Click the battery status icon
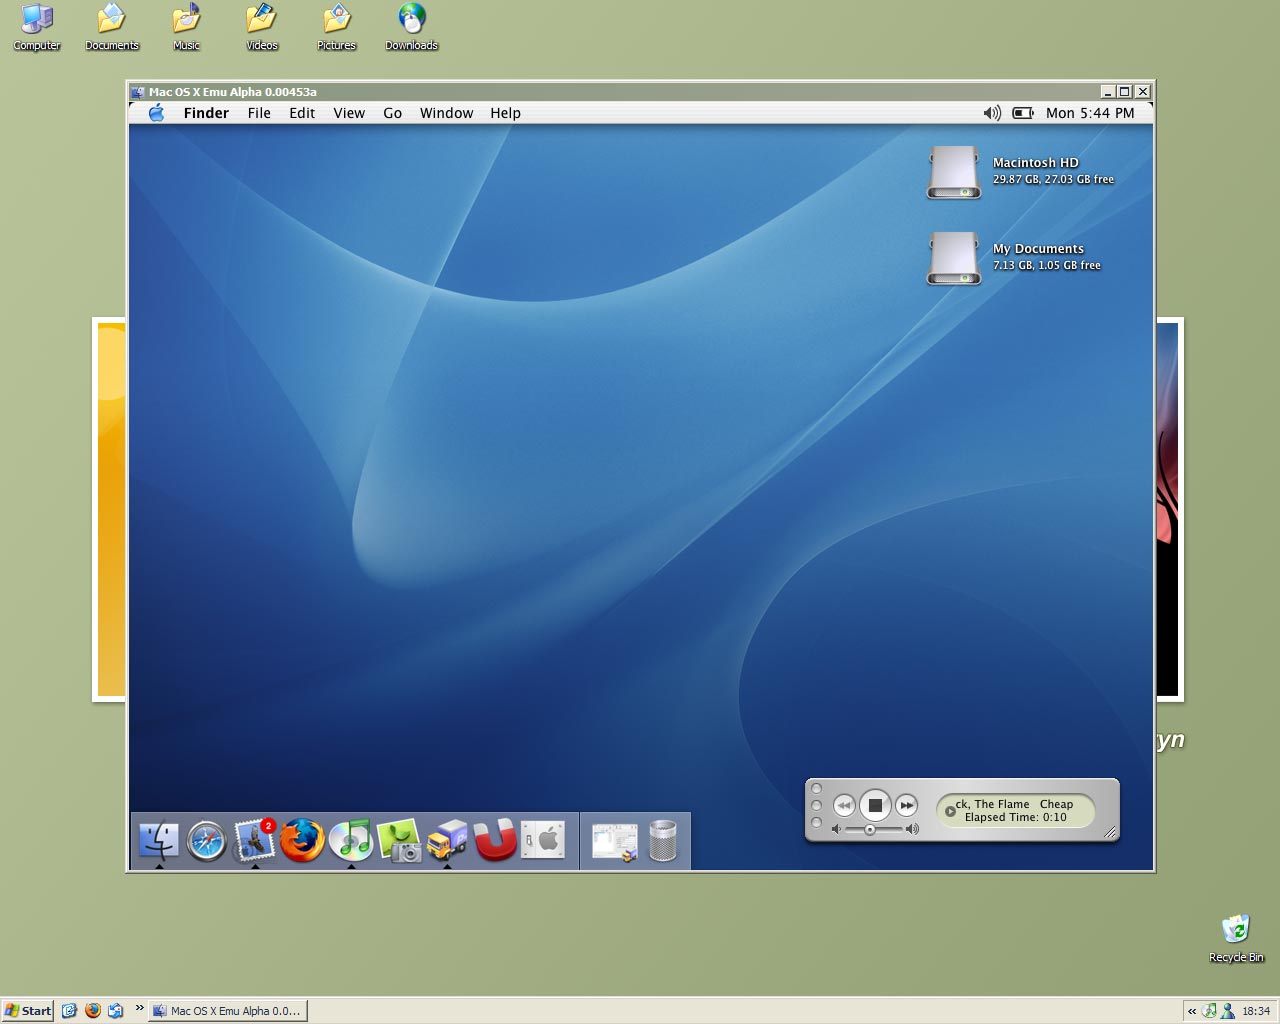 point(1023,113)
